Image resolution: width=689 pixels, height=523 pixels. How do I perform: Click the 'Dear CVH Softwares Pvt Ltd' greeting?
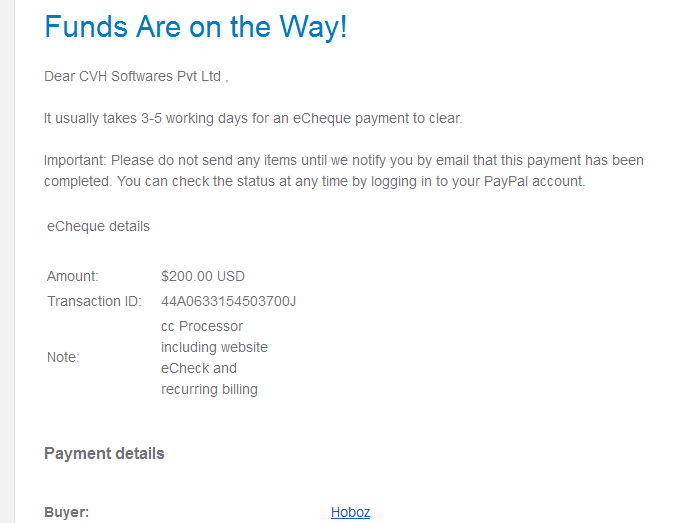pyautogui.click(x=136, y=76)
